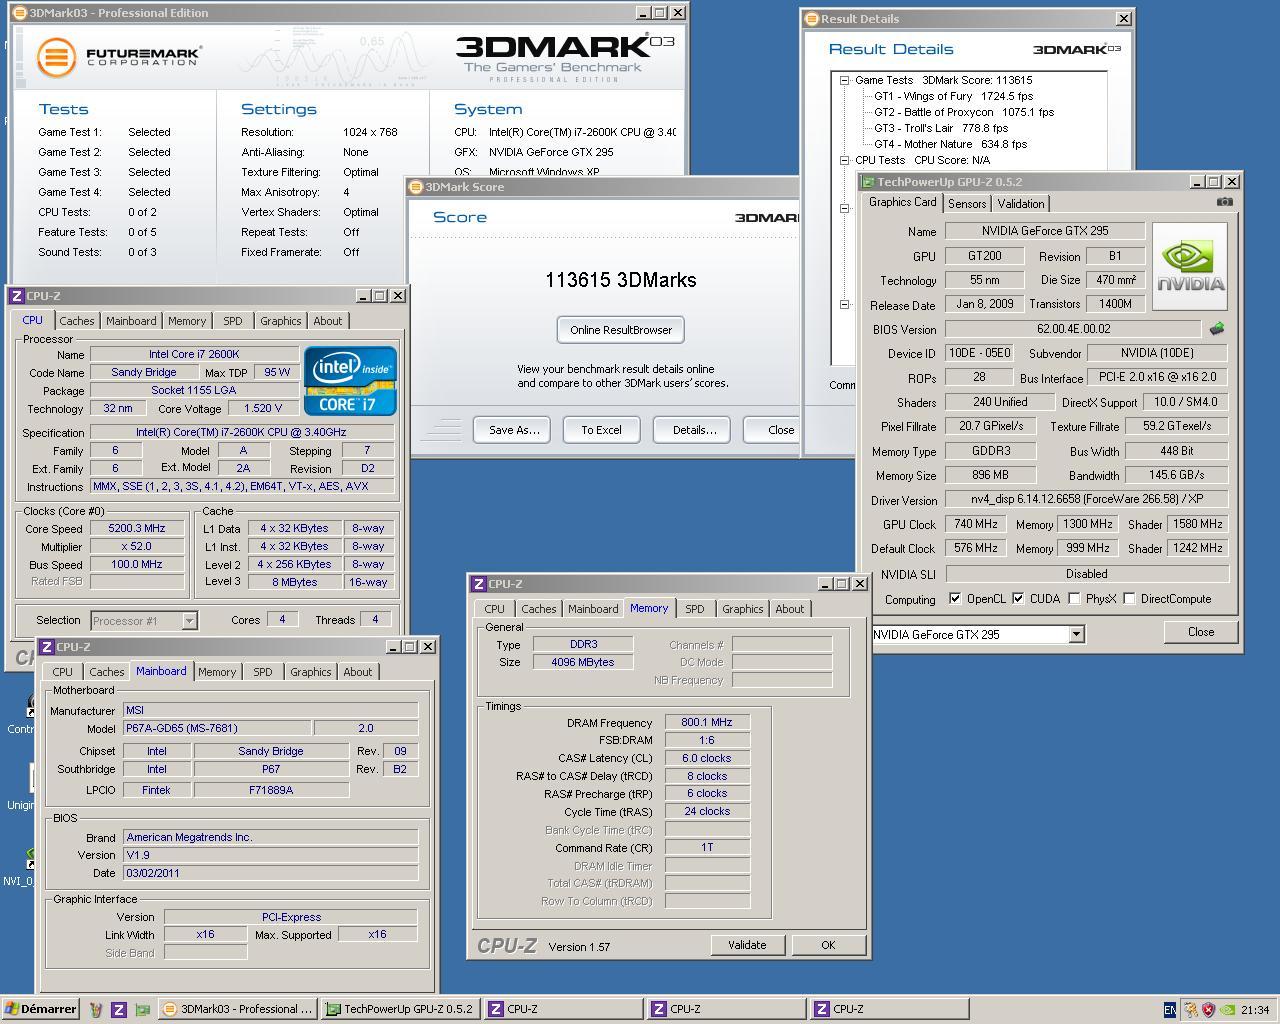1280x1024 pixels.
Task: Collapse the Game Tests tree node
Action: tap(845, 80)
